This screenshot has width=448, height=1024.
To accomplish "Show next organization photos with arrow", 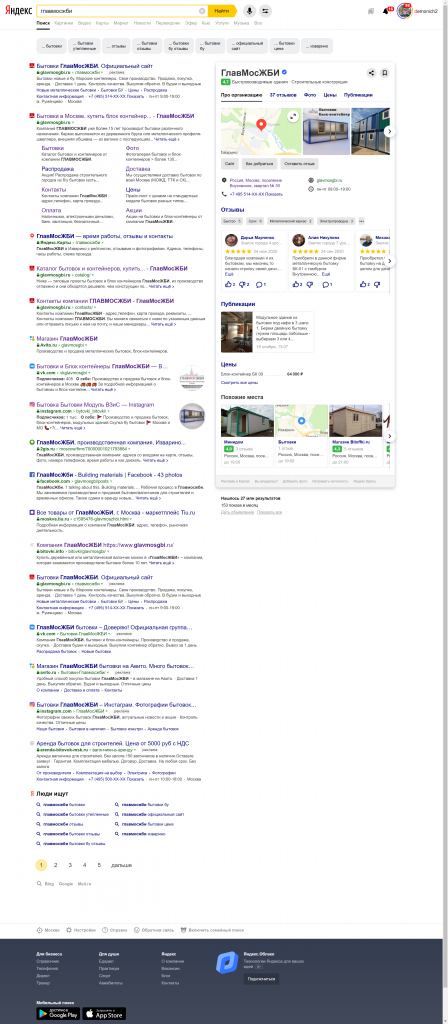I will [x=389, y=131].
